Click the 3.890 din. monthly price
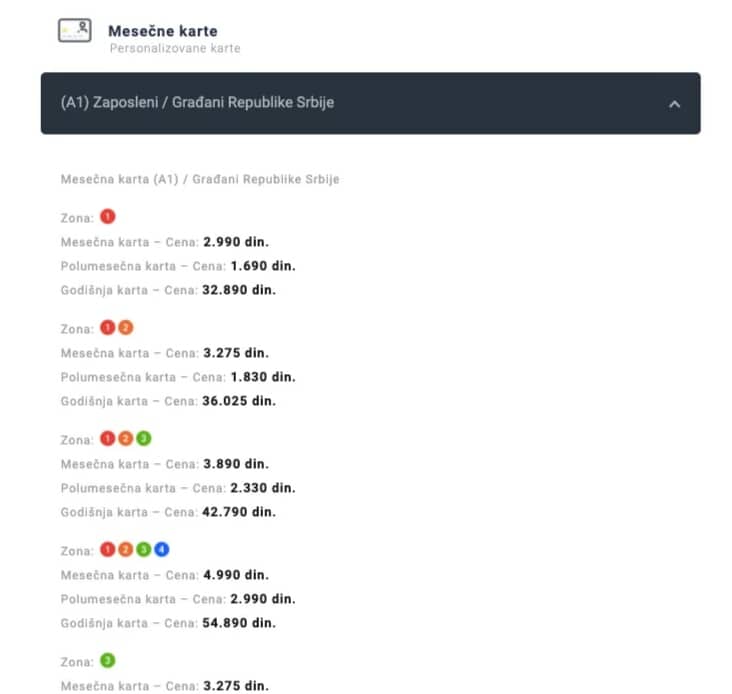 click(236, 464)
